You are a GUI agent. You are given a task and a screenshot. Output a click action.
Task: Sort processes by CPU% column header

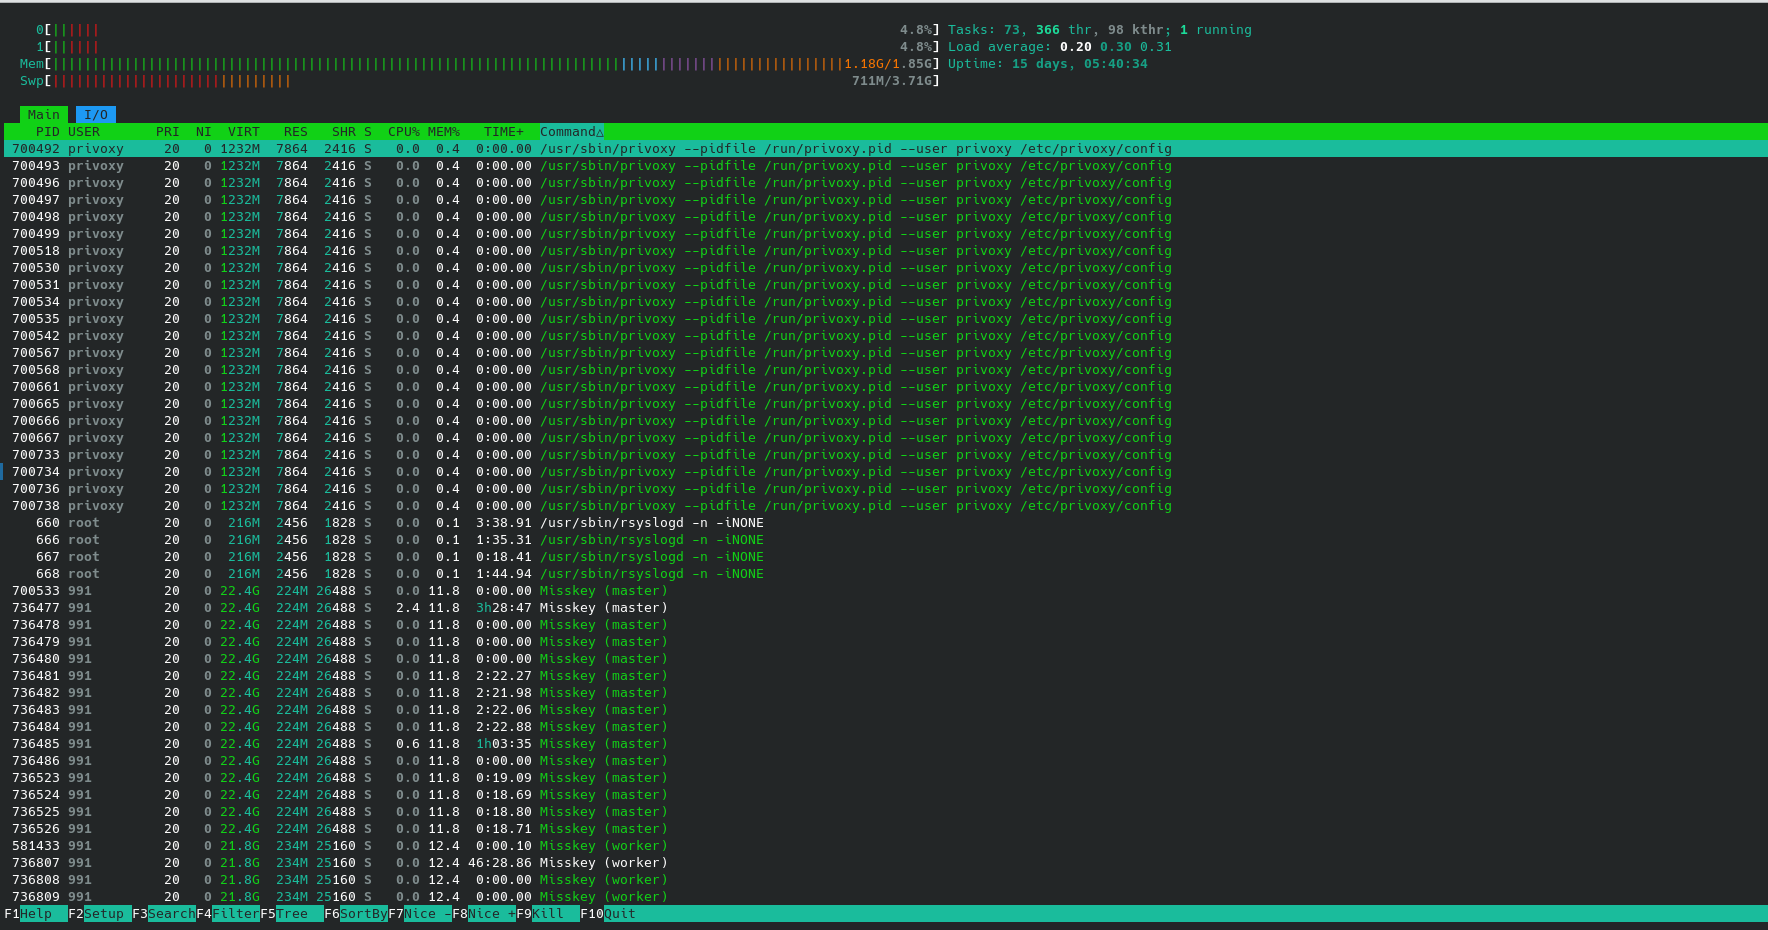click(x=403, y=132)
